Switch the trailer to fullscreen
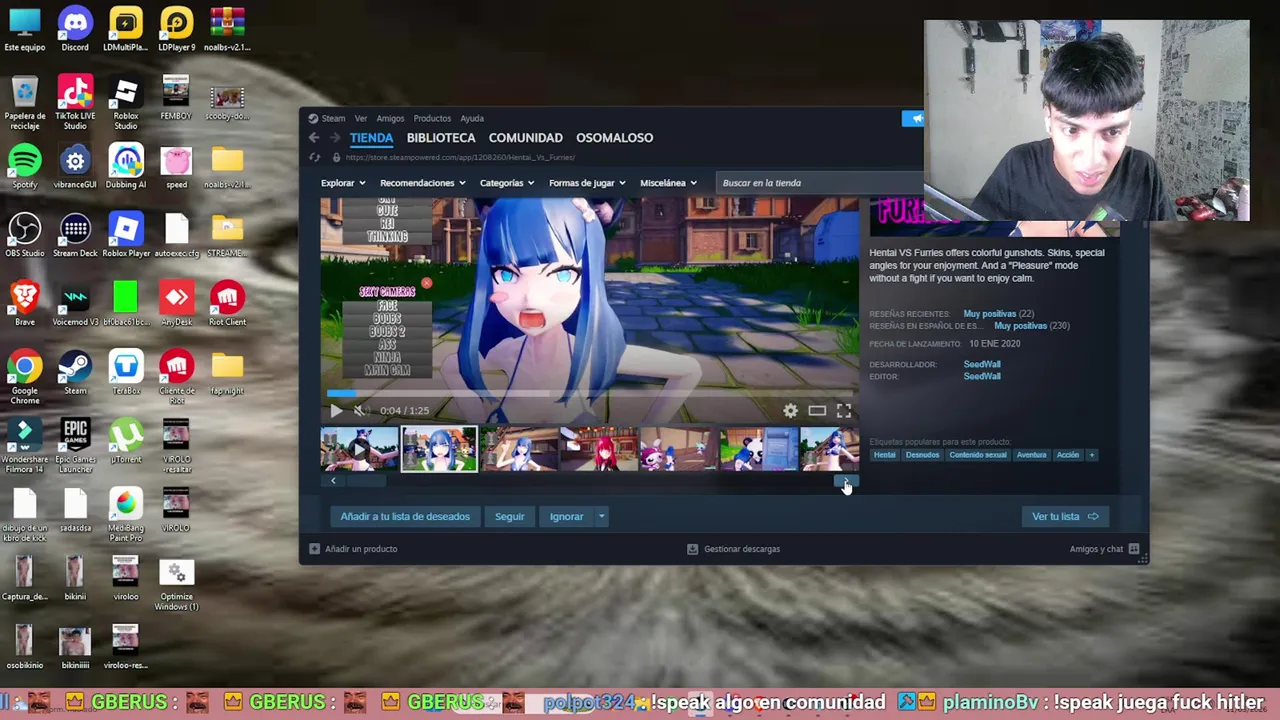This screenshot has height=720, width=1280. click(x=844, y=410)
